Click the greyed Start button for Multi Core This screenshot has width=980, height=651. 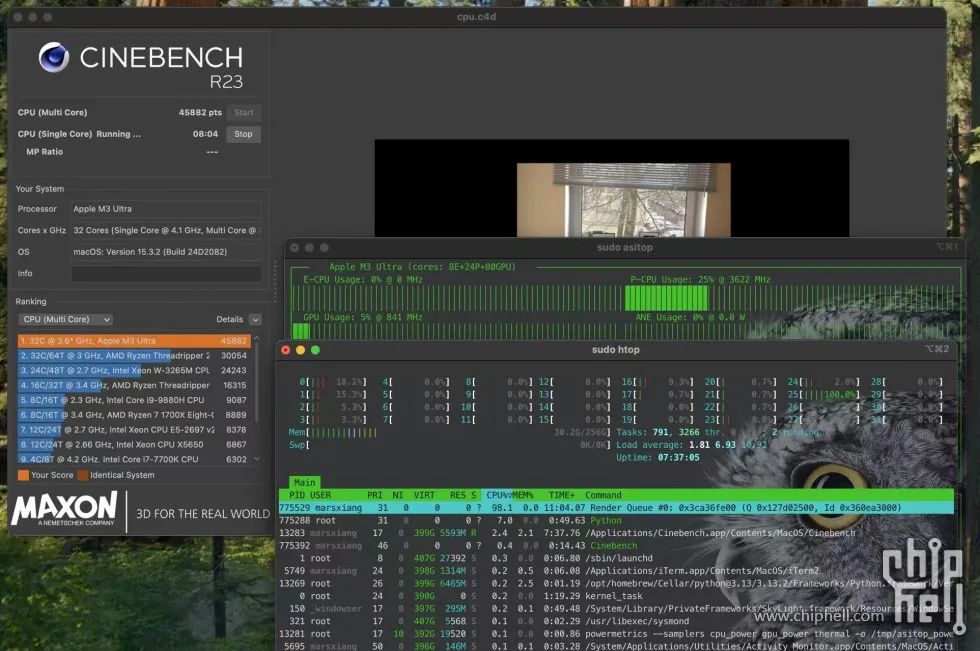pos(244,112)
